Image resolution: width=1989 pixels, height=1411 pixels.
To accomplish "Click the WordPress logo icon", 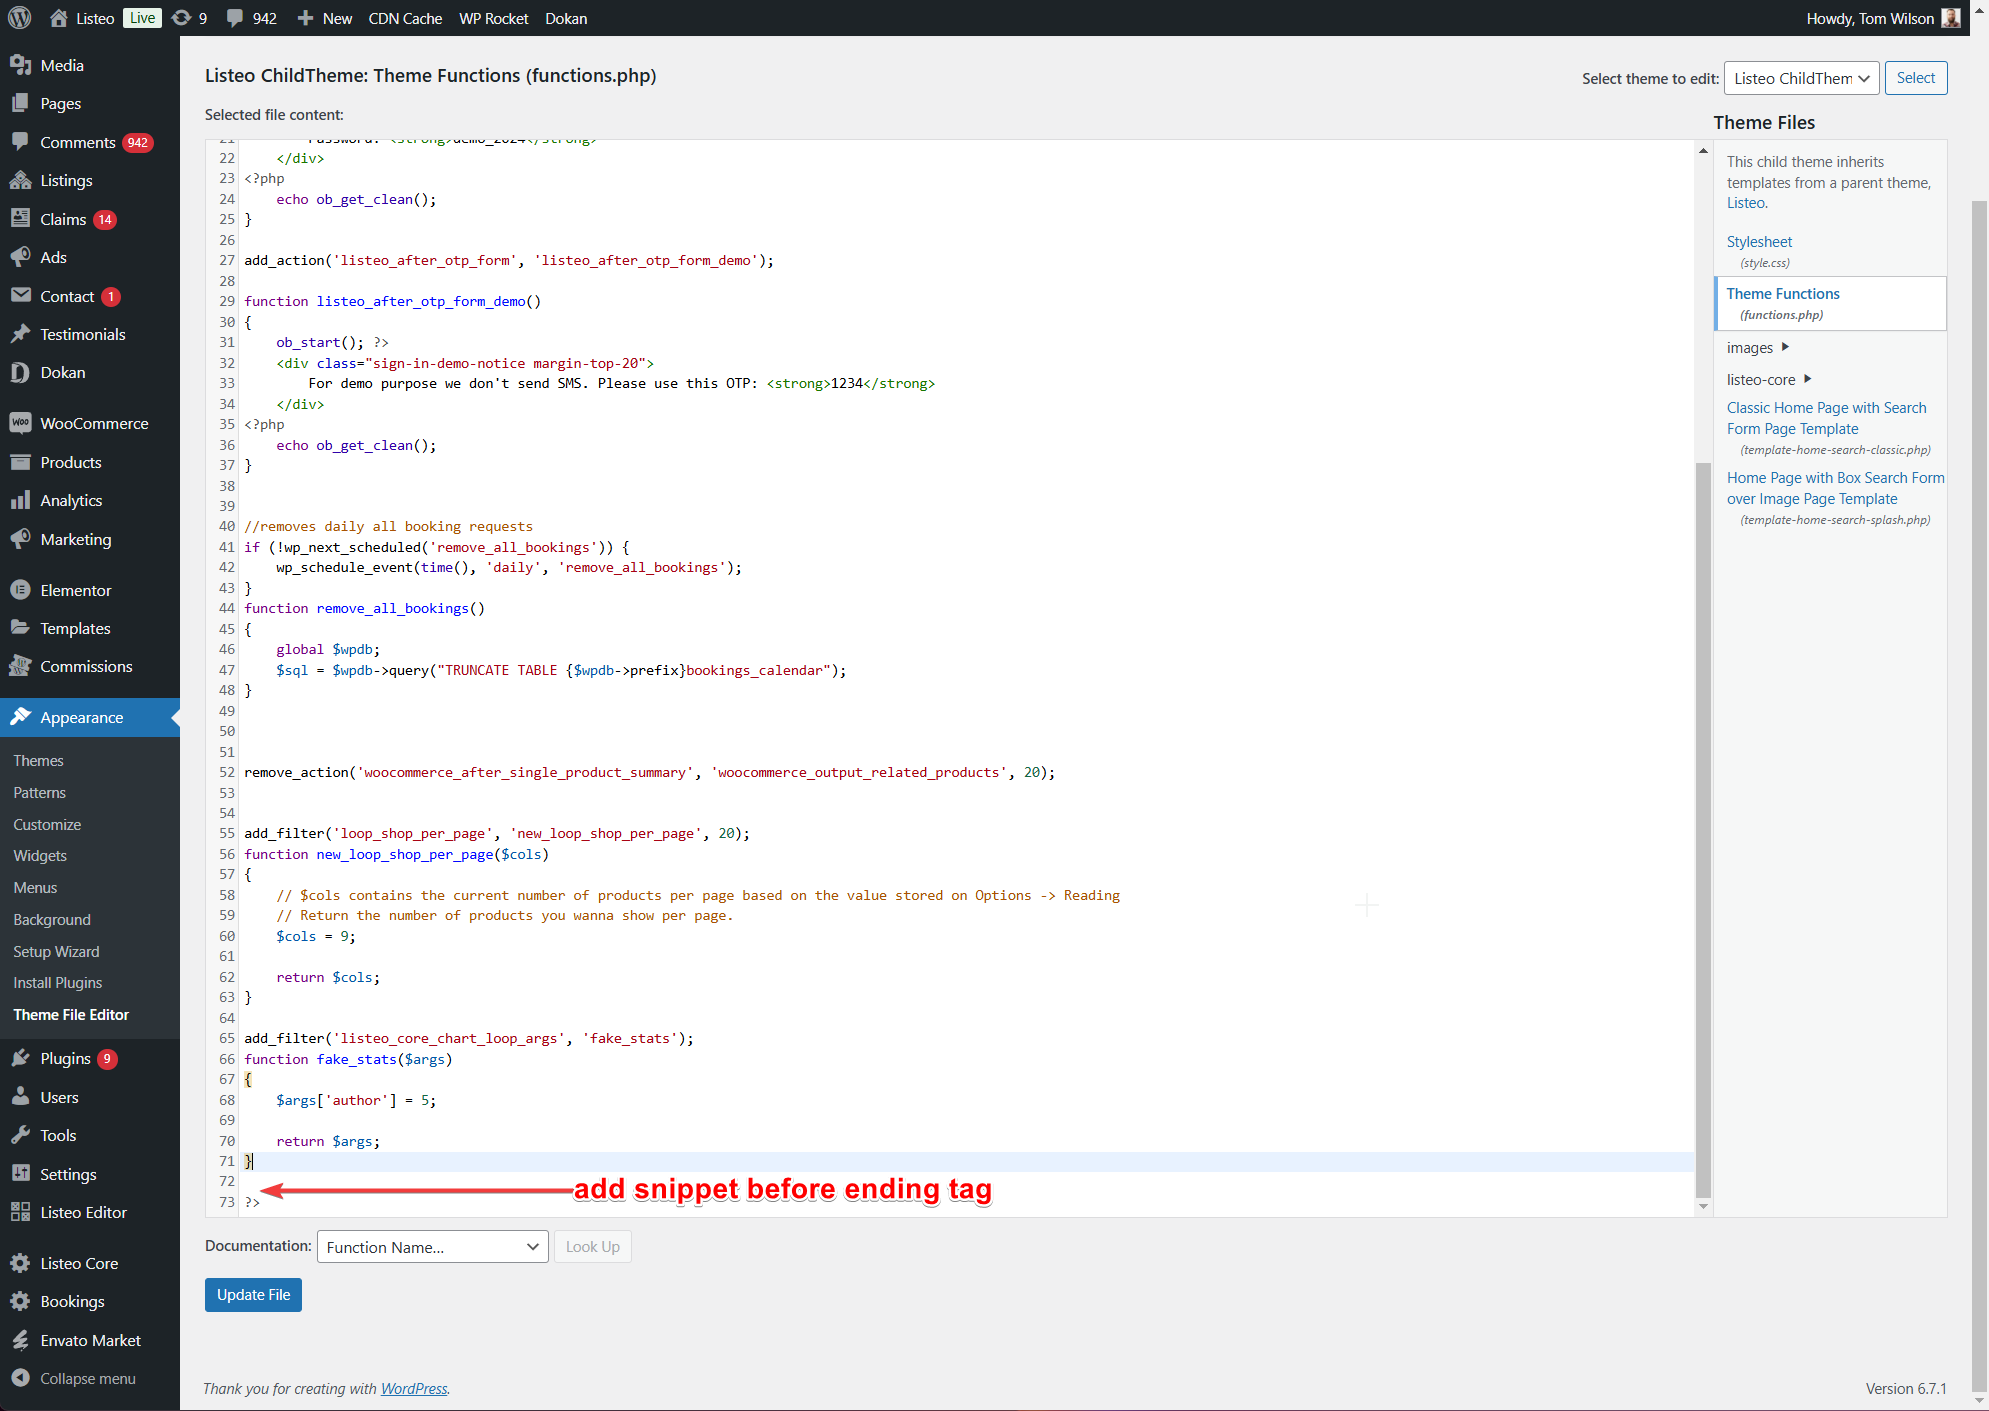I will point(20,18).
